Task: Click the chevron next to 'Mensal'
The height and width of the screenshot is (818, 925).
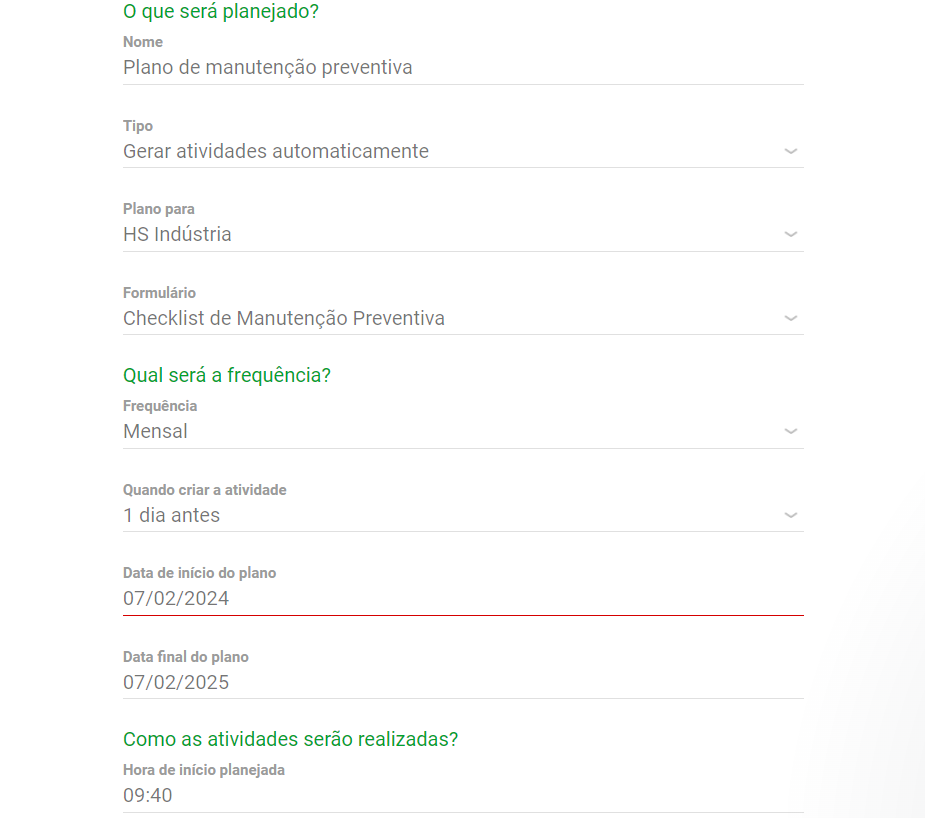Action: (x=790, y=431)
